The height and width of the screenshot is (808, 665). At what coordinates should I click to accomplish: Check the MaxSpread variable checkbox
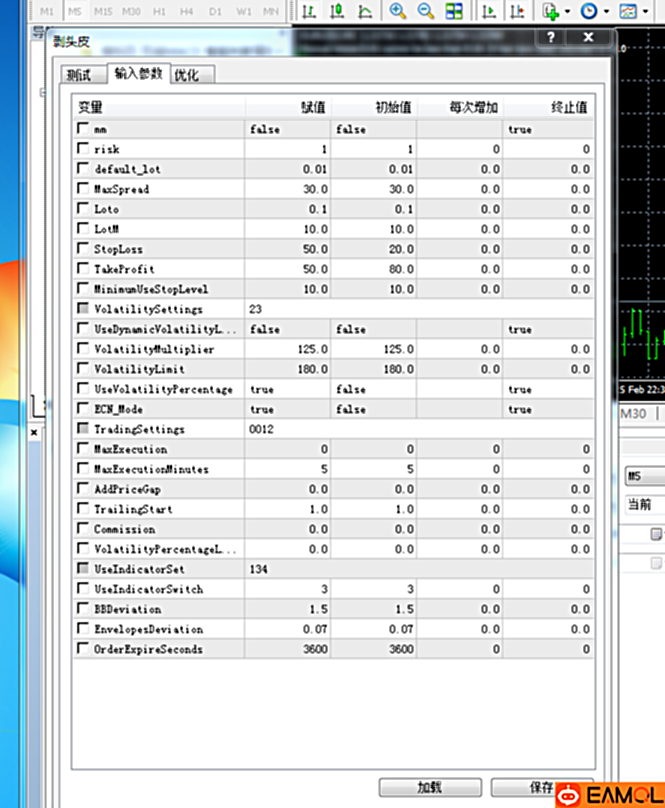pos(82,188)
